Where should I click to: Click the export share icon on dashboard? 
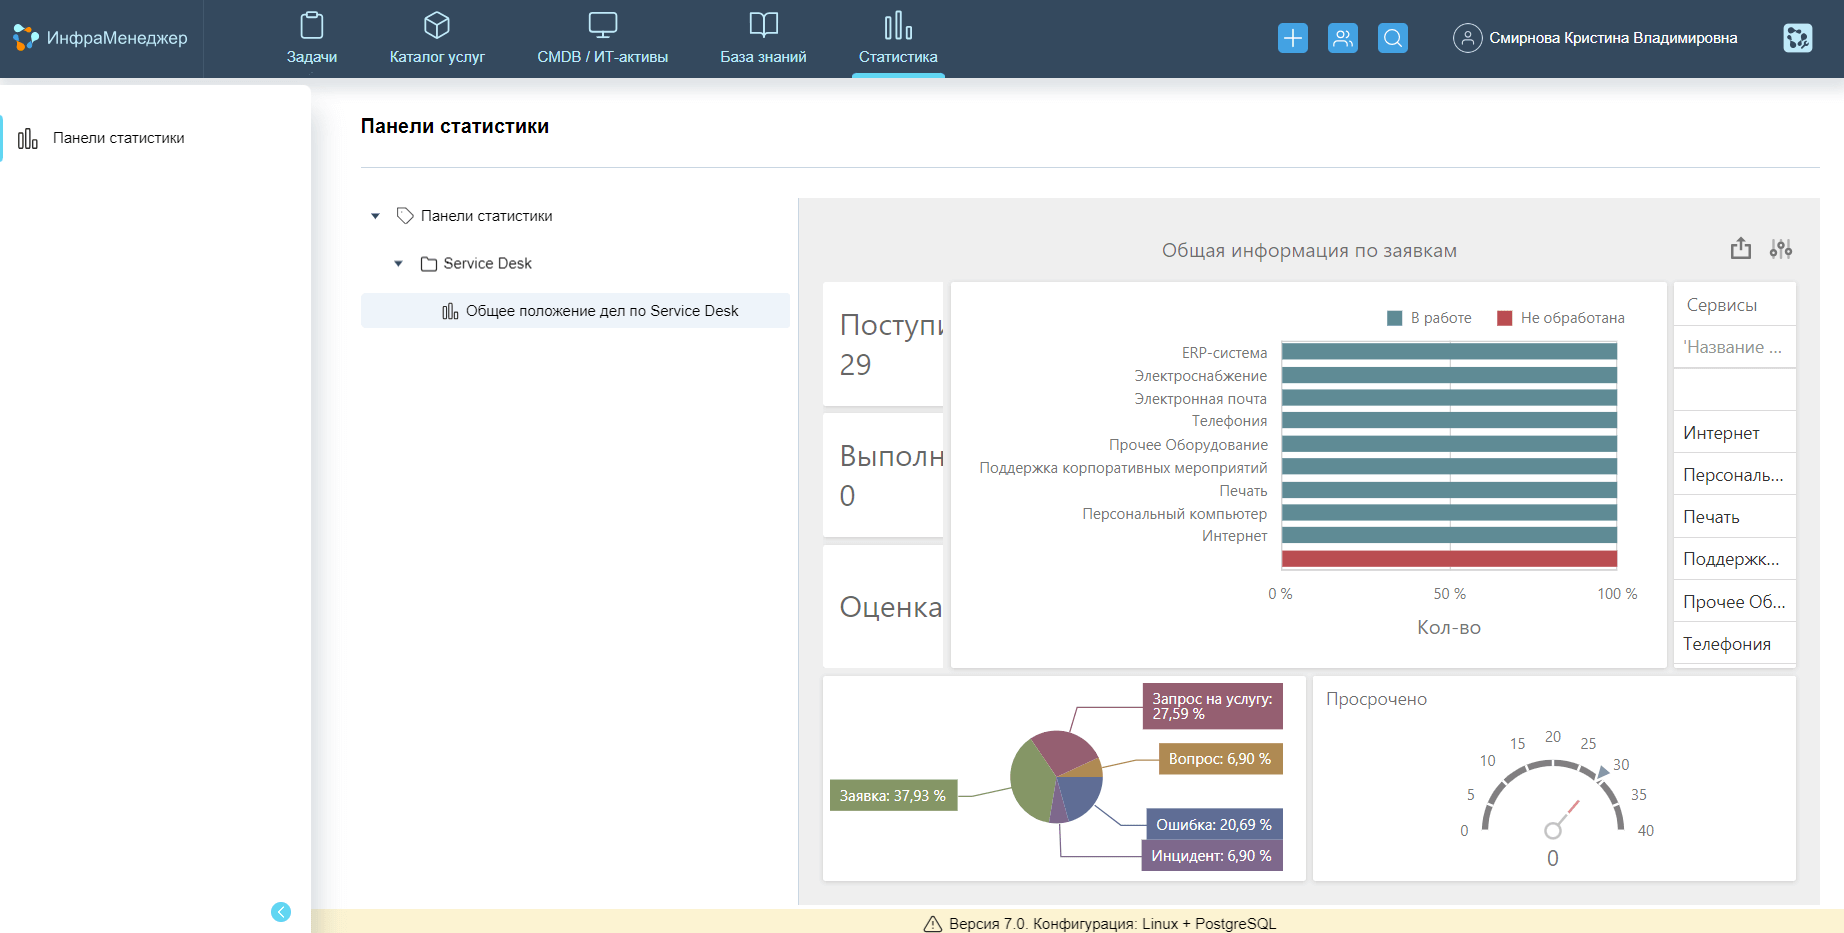(x=1741, y=248)
